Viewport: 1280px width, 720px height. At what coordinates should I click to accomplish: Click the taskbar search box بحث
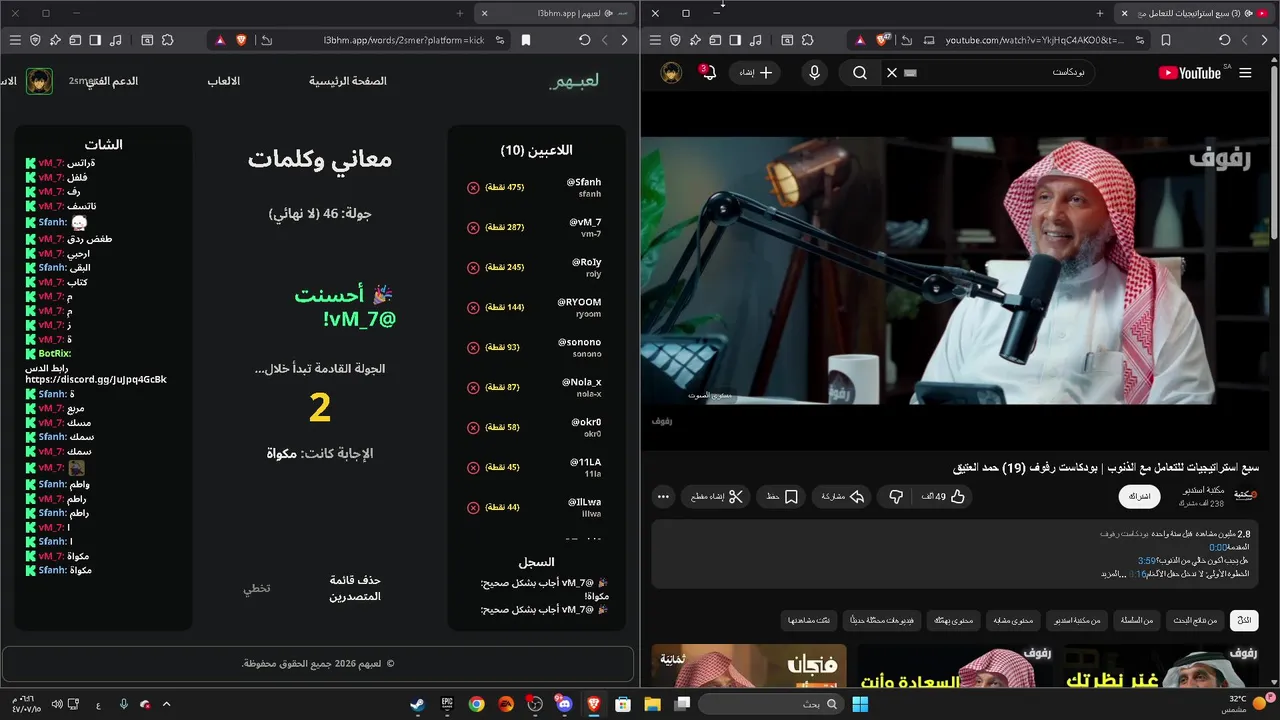pos(770,704)
